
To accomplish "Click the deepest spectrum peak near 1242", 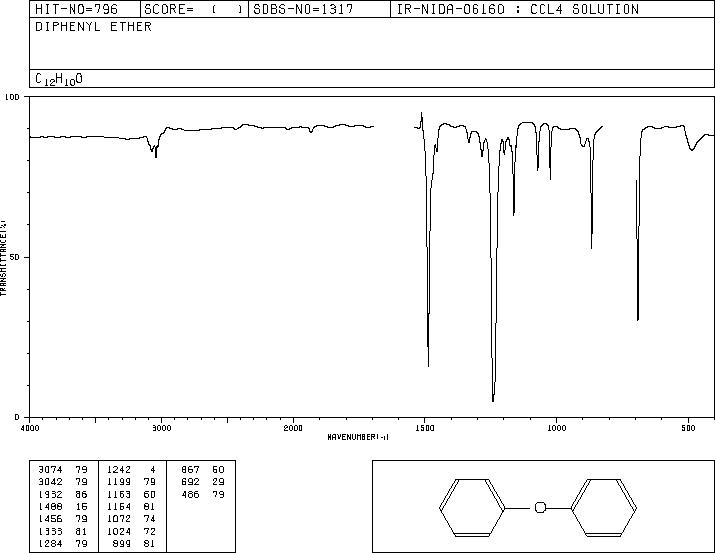I will [x=493, y=400].
